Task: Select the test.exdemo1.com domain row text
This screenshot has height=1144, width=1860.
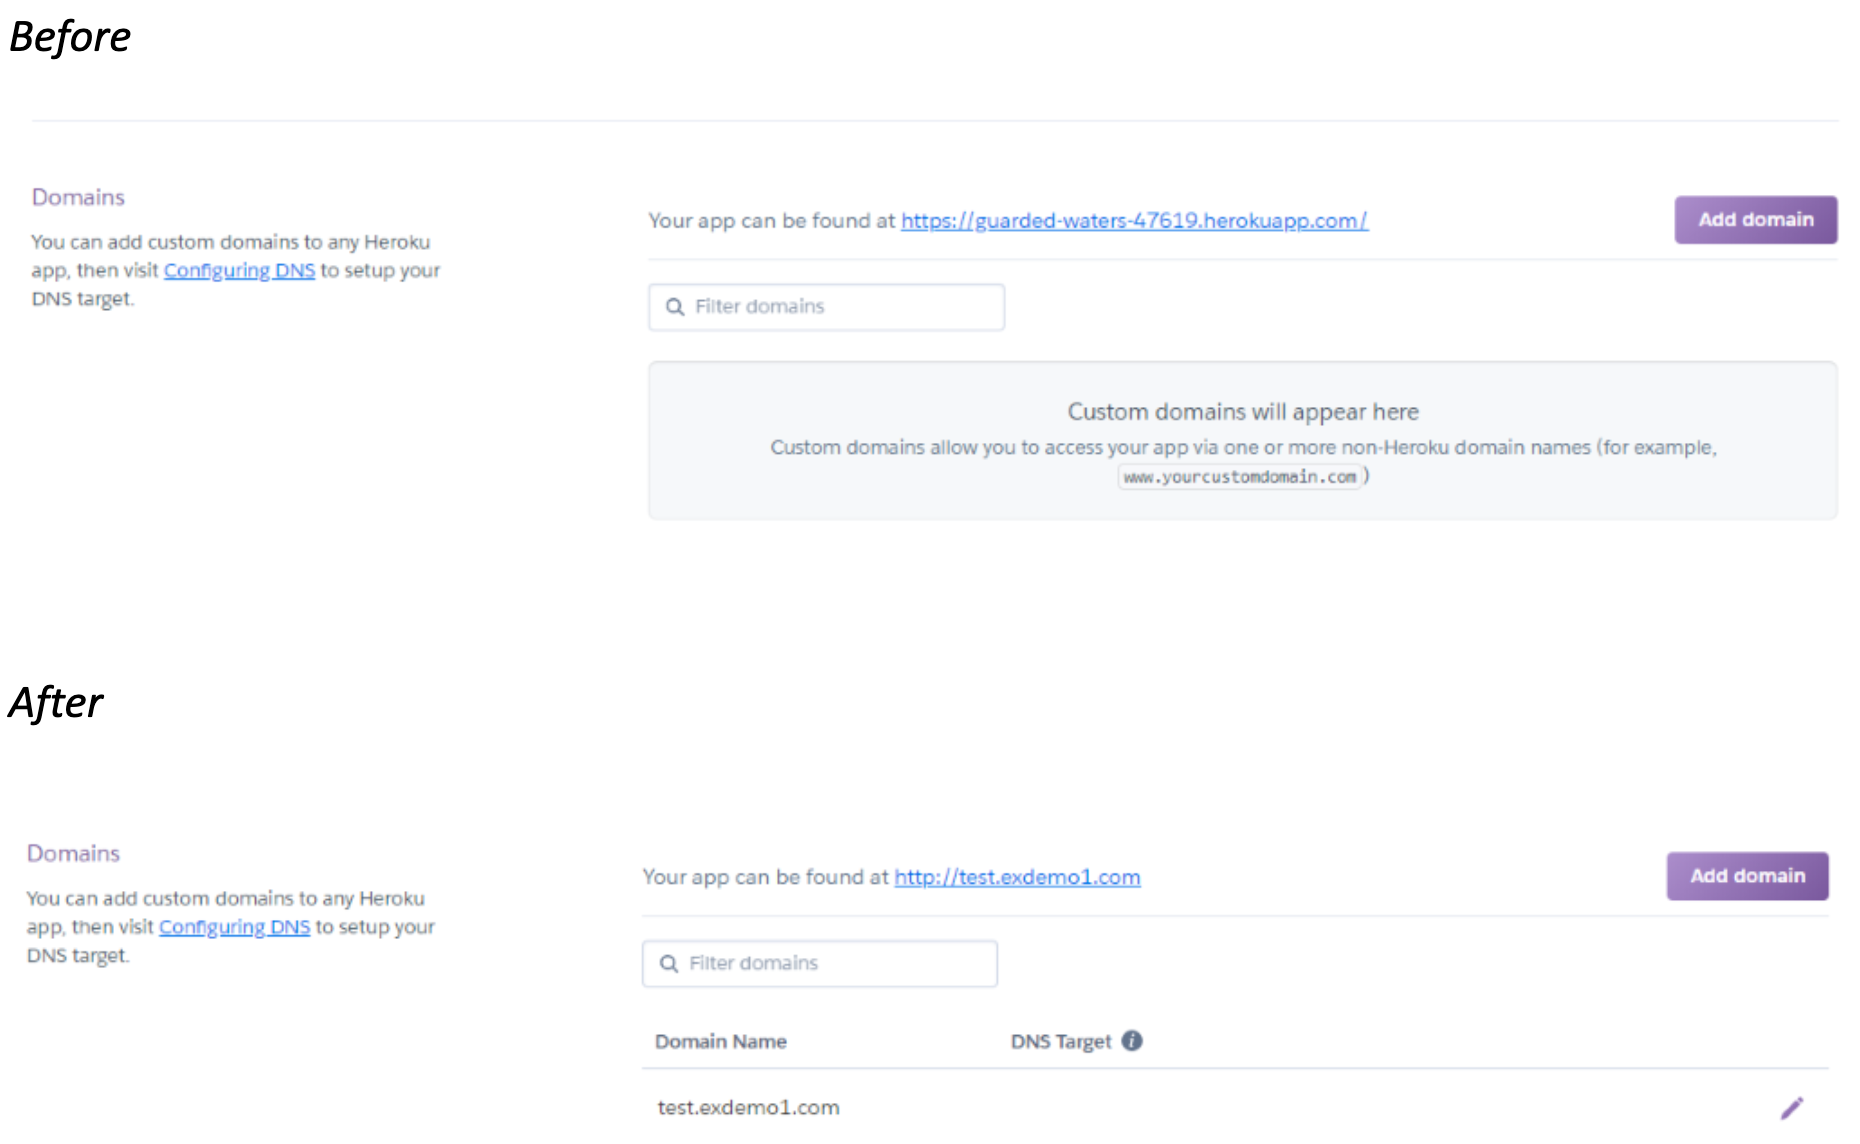Action: click(x=748, y=1107)
